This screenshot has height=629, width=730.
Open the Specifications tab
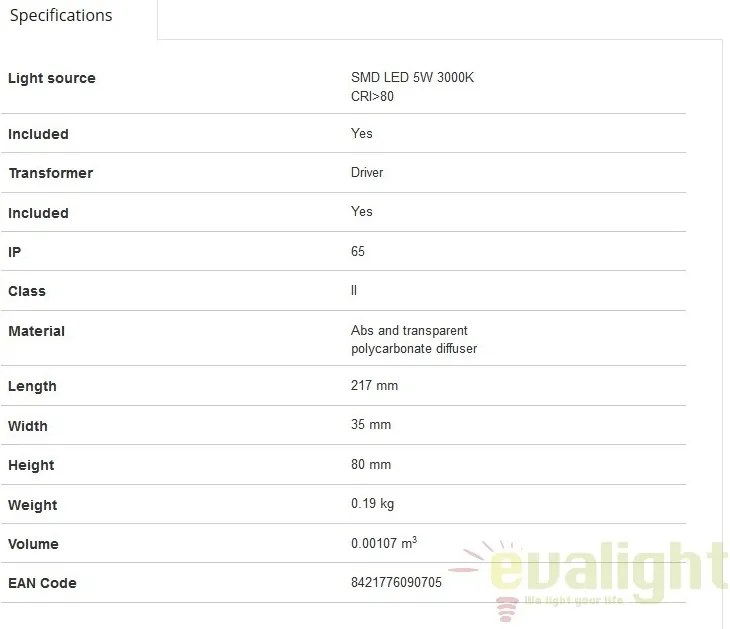click(61, 15)
